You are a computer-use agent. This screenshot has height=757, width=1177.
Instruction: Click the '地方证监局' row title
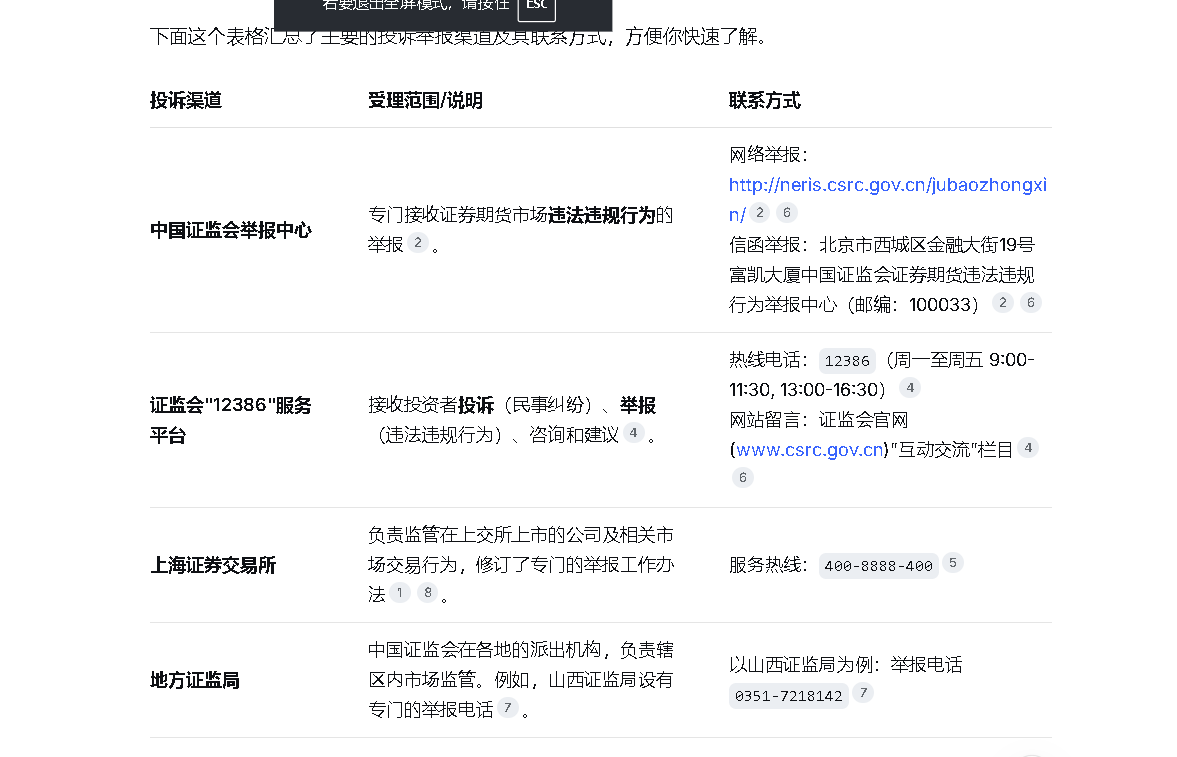click(195, 680)
